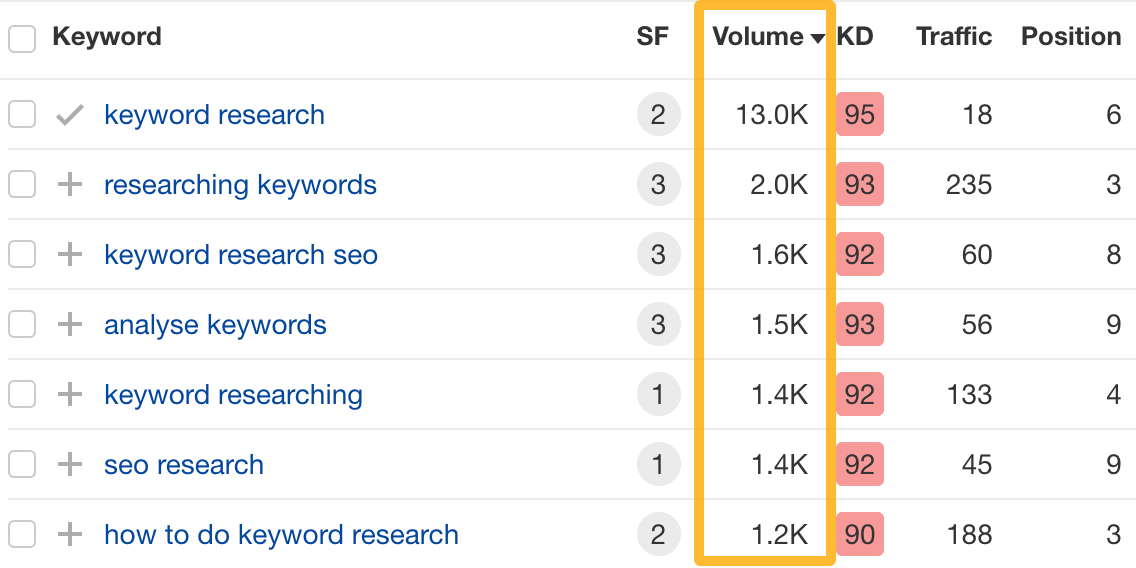1136x568 pixels.
Task: Sort table by Traffic column header
Action: 954,37
